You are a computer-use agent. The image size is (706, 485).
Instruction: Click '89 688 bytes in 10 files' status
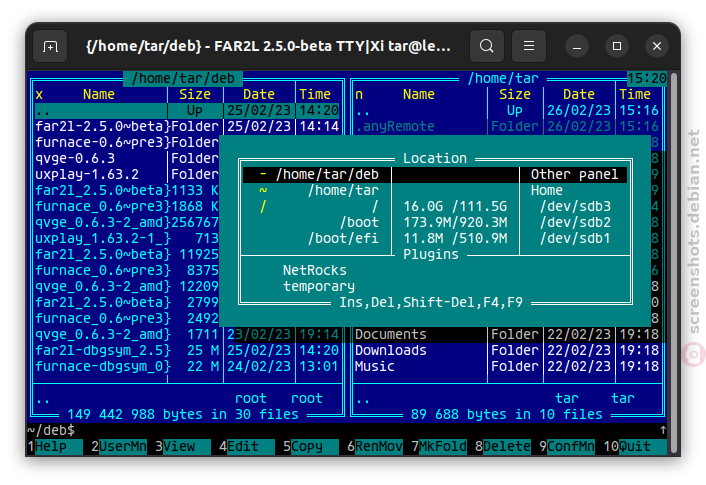(507, 414)
